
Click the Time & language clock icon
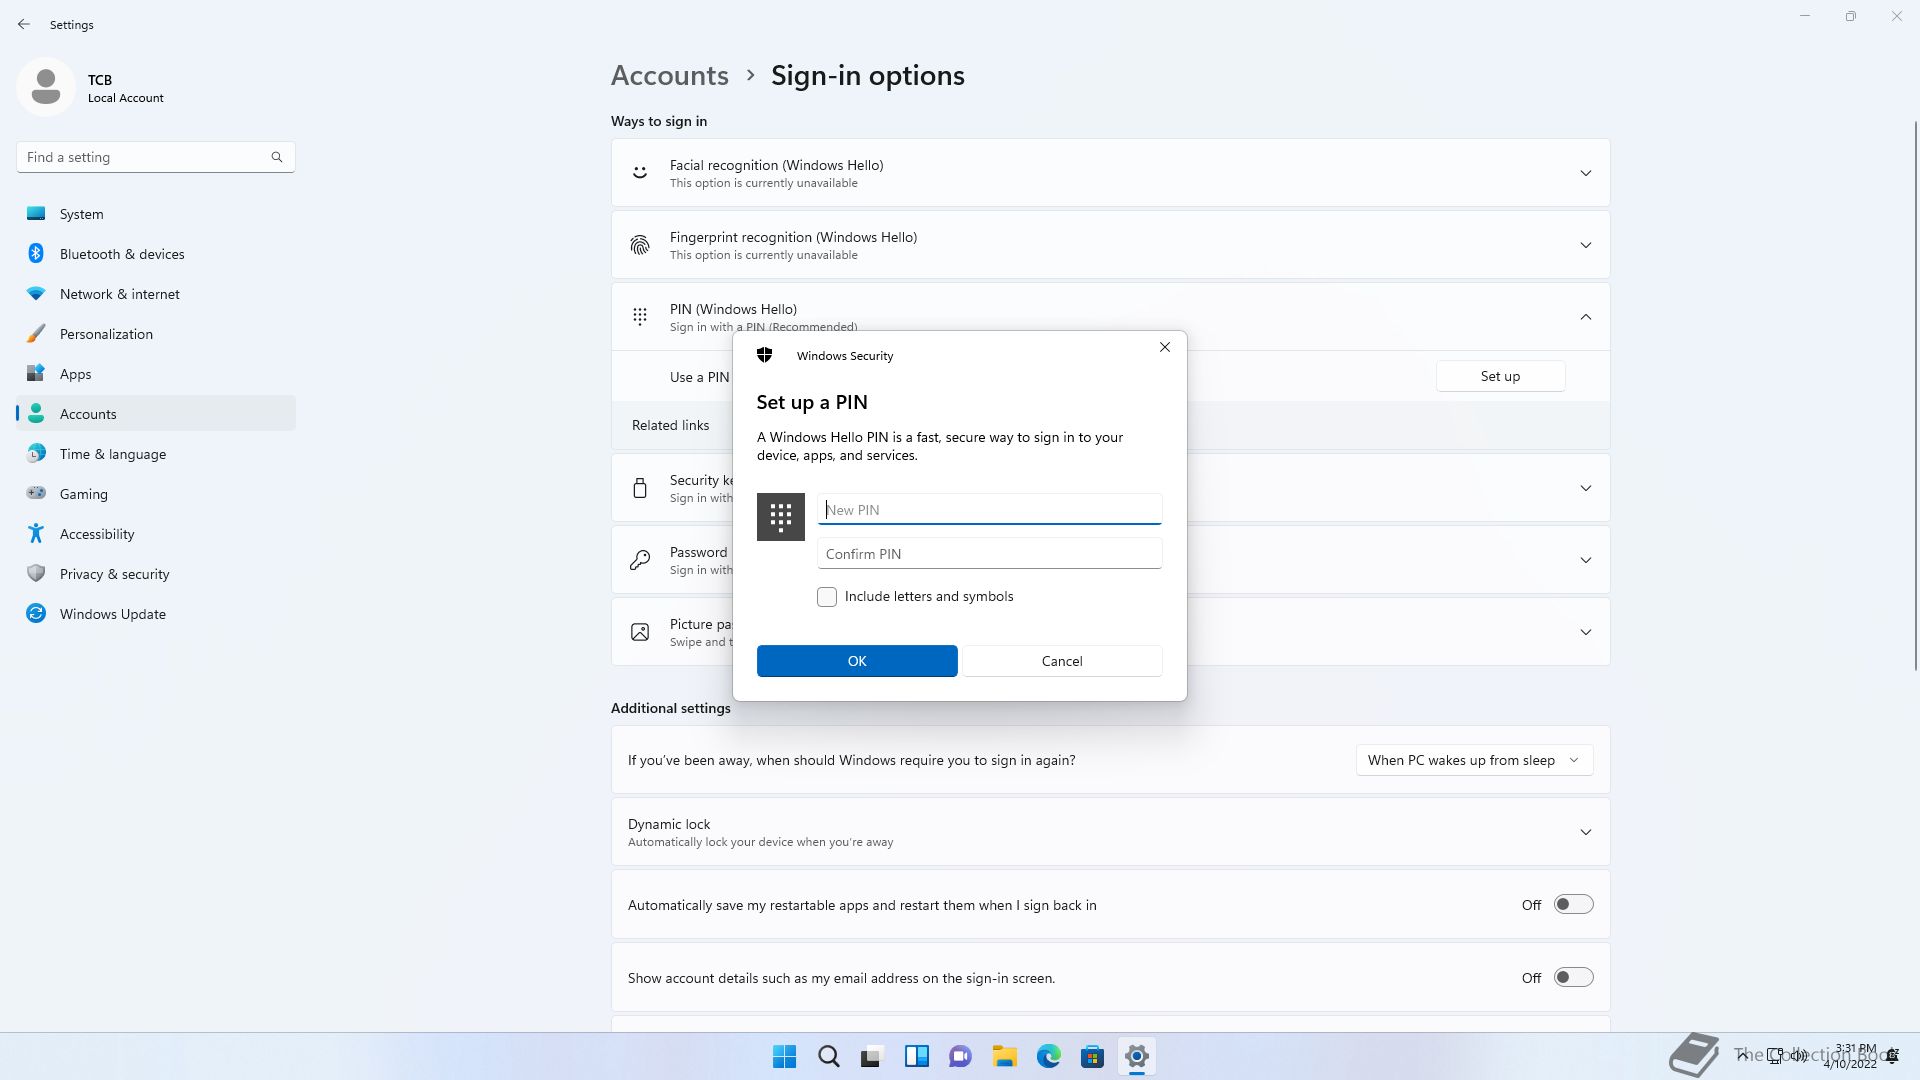coord(36,454)
